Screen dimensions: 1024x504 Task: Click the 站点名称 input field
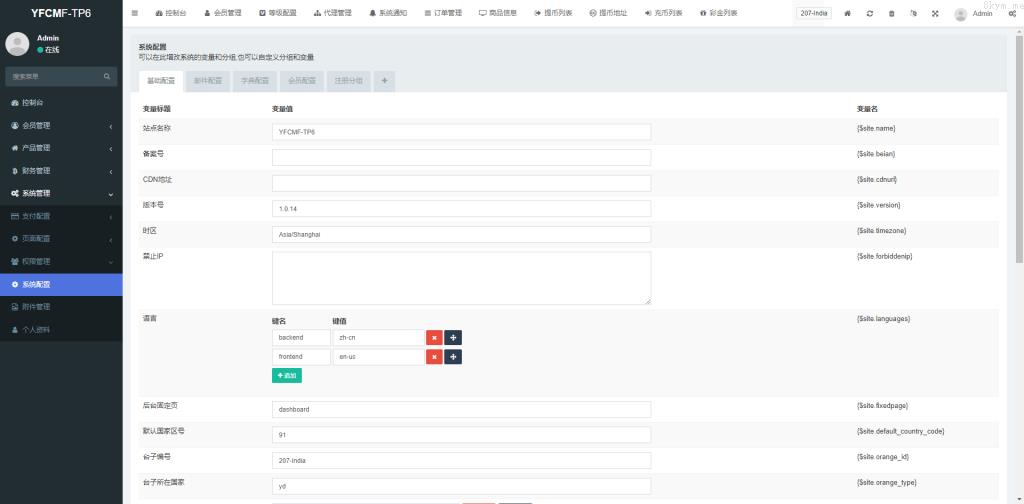point(461,131)
